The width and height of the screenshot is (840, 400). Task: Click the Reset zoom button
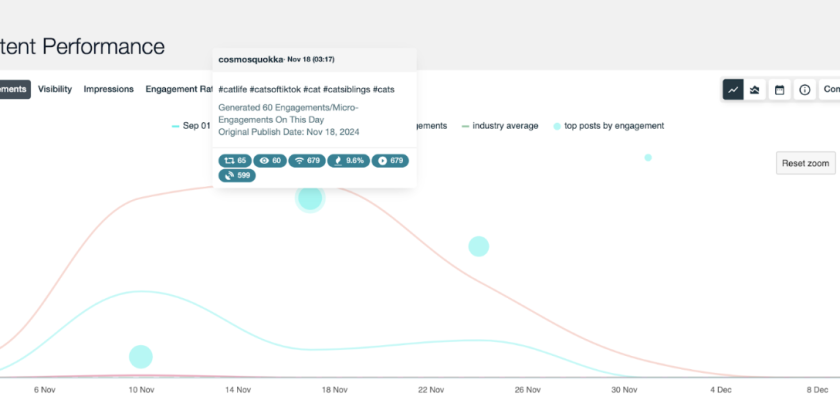pyautogui.click(x=805, y=163)
